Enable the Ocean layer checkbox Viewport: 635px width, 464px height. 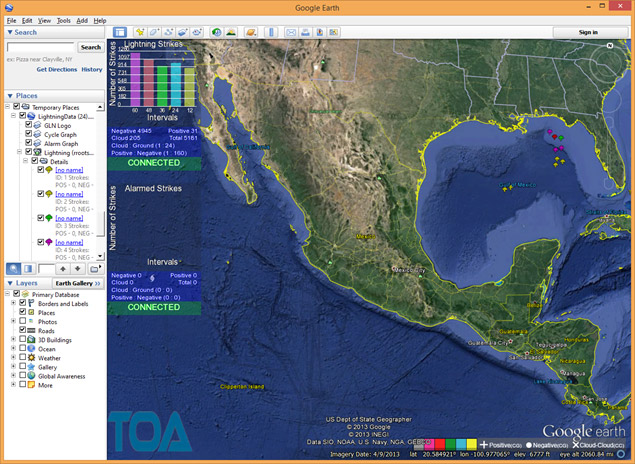pyautogui.click(x=23, y=348)
